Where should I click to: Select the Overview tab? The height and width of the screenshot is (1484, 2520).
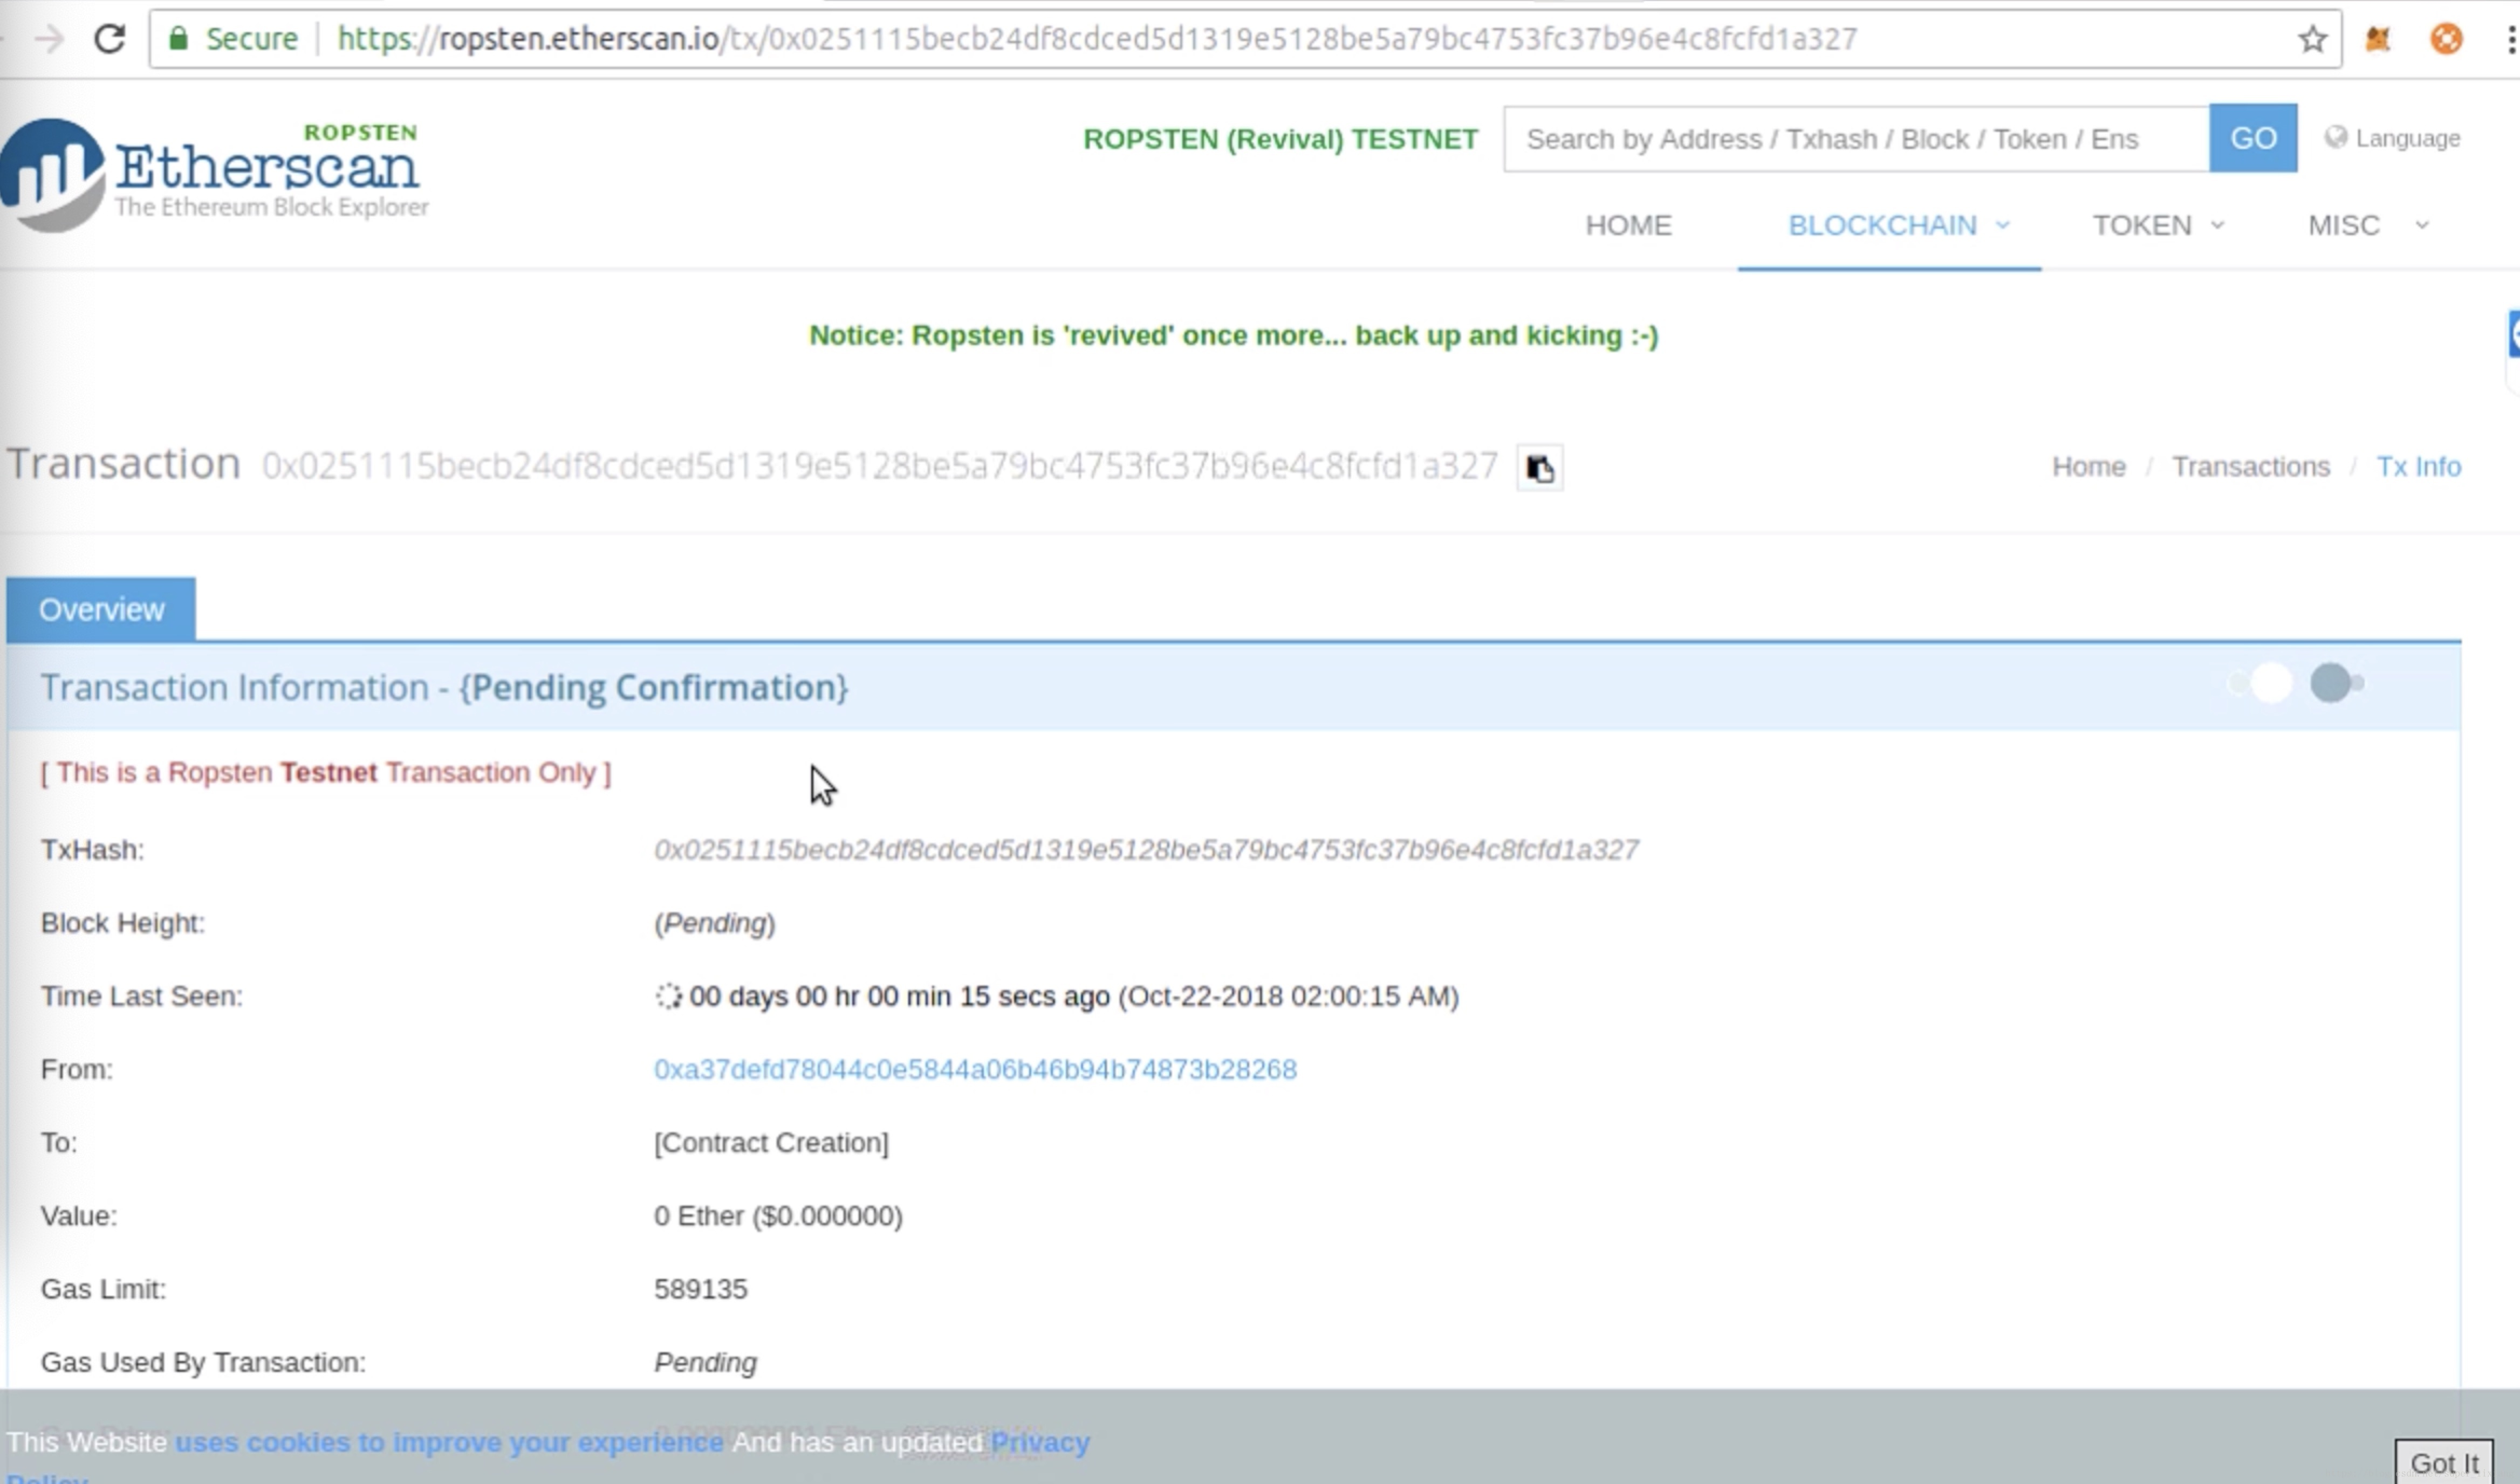(x=101, y=609)
